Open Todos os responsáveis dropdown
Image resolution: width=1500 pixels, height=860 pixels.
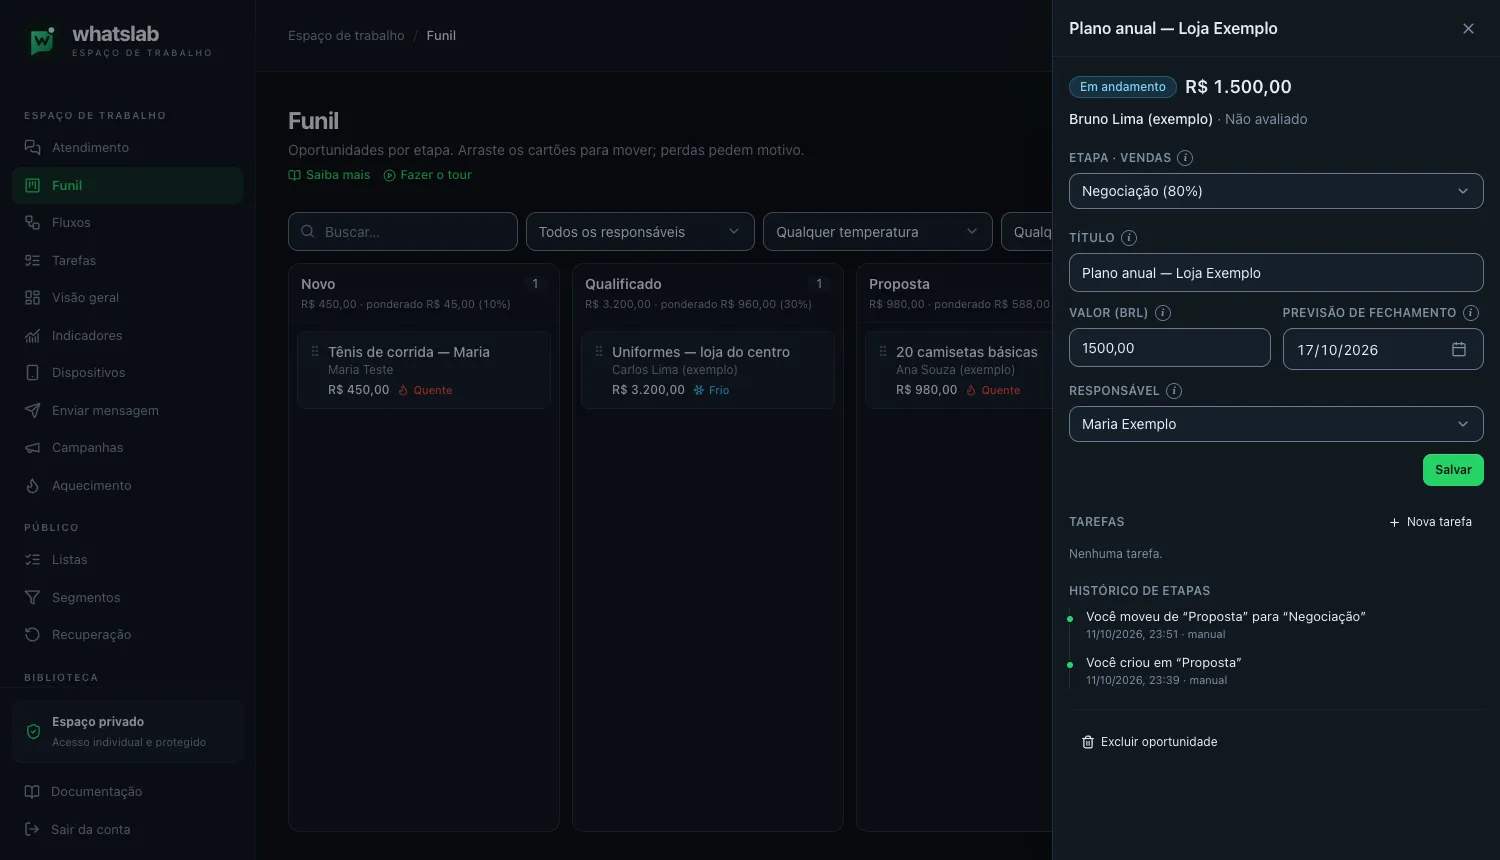(x=640, y=232)
